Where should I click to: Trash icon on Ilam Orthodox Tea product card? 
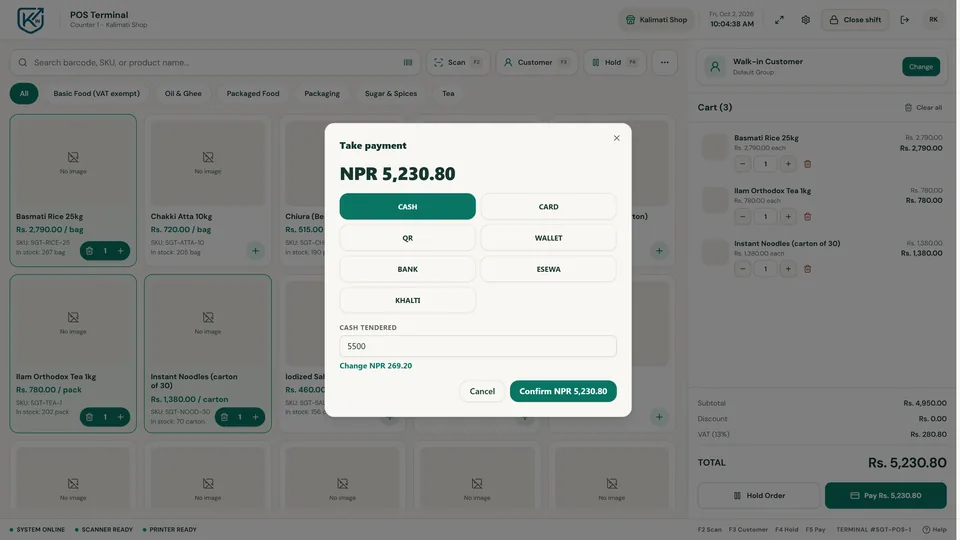[x=89, y=417]
